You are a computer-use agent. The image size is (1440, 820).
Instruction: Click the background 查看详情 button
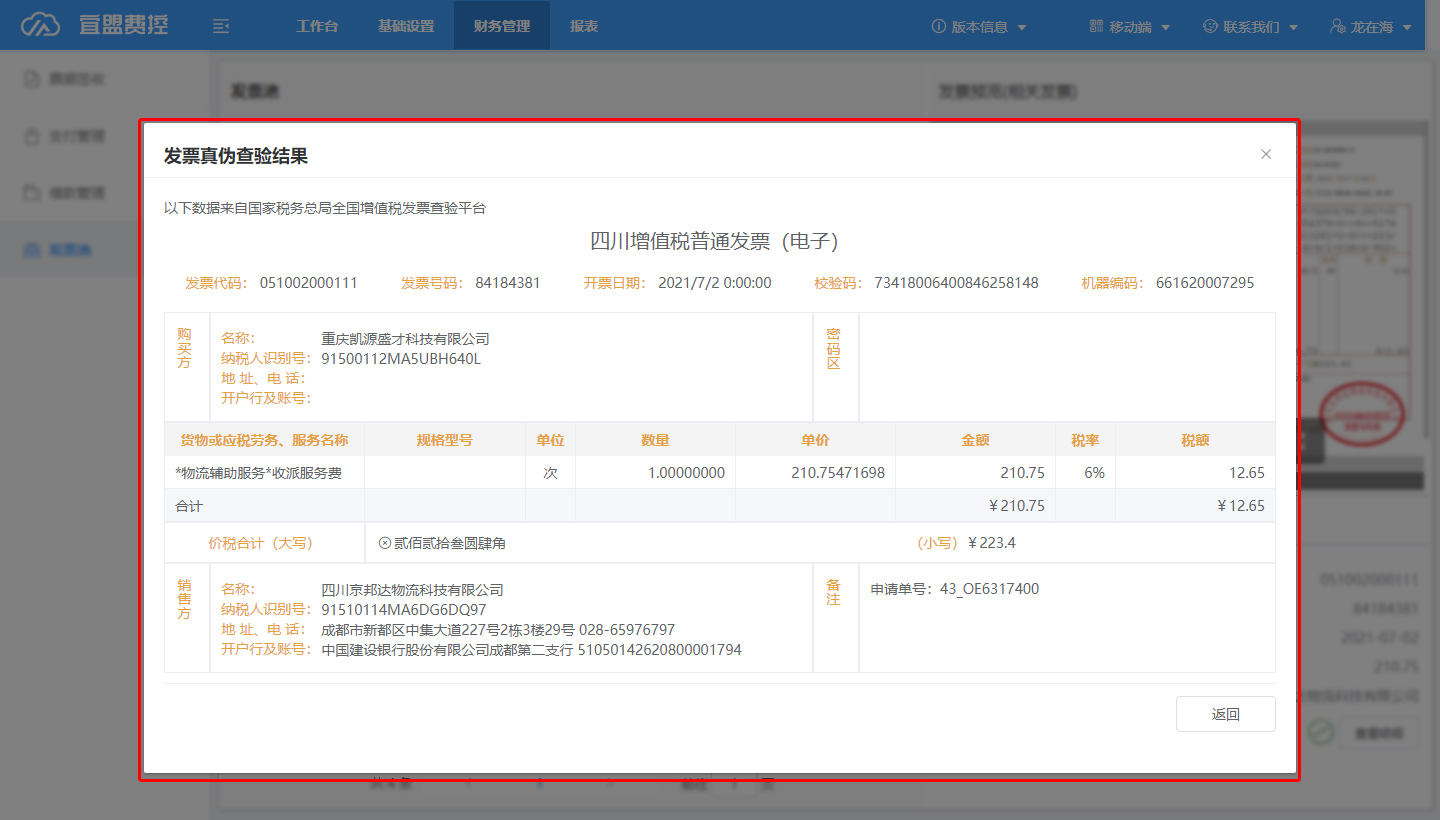point(1379,733)
